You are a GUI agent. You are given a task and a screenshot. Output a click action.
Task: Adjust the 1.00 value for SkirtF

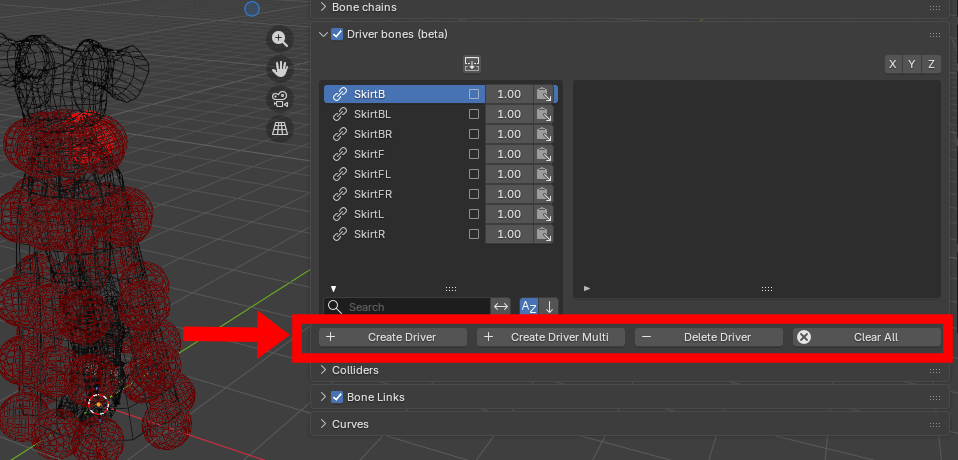509,154
